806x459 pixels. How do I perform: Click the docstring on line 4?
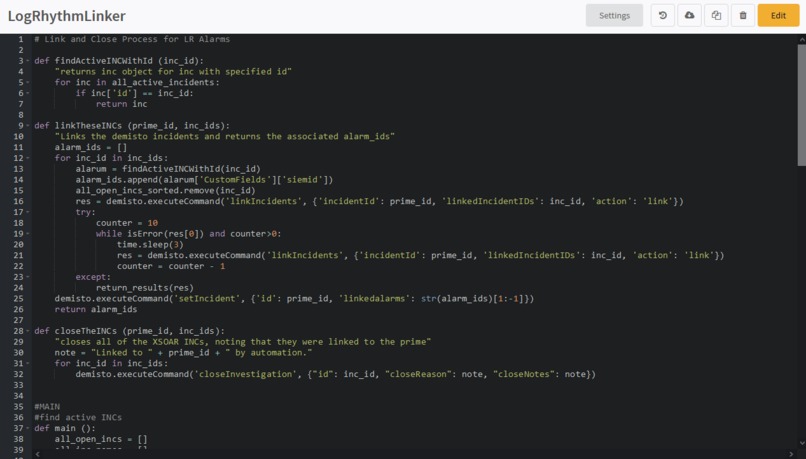173,71
